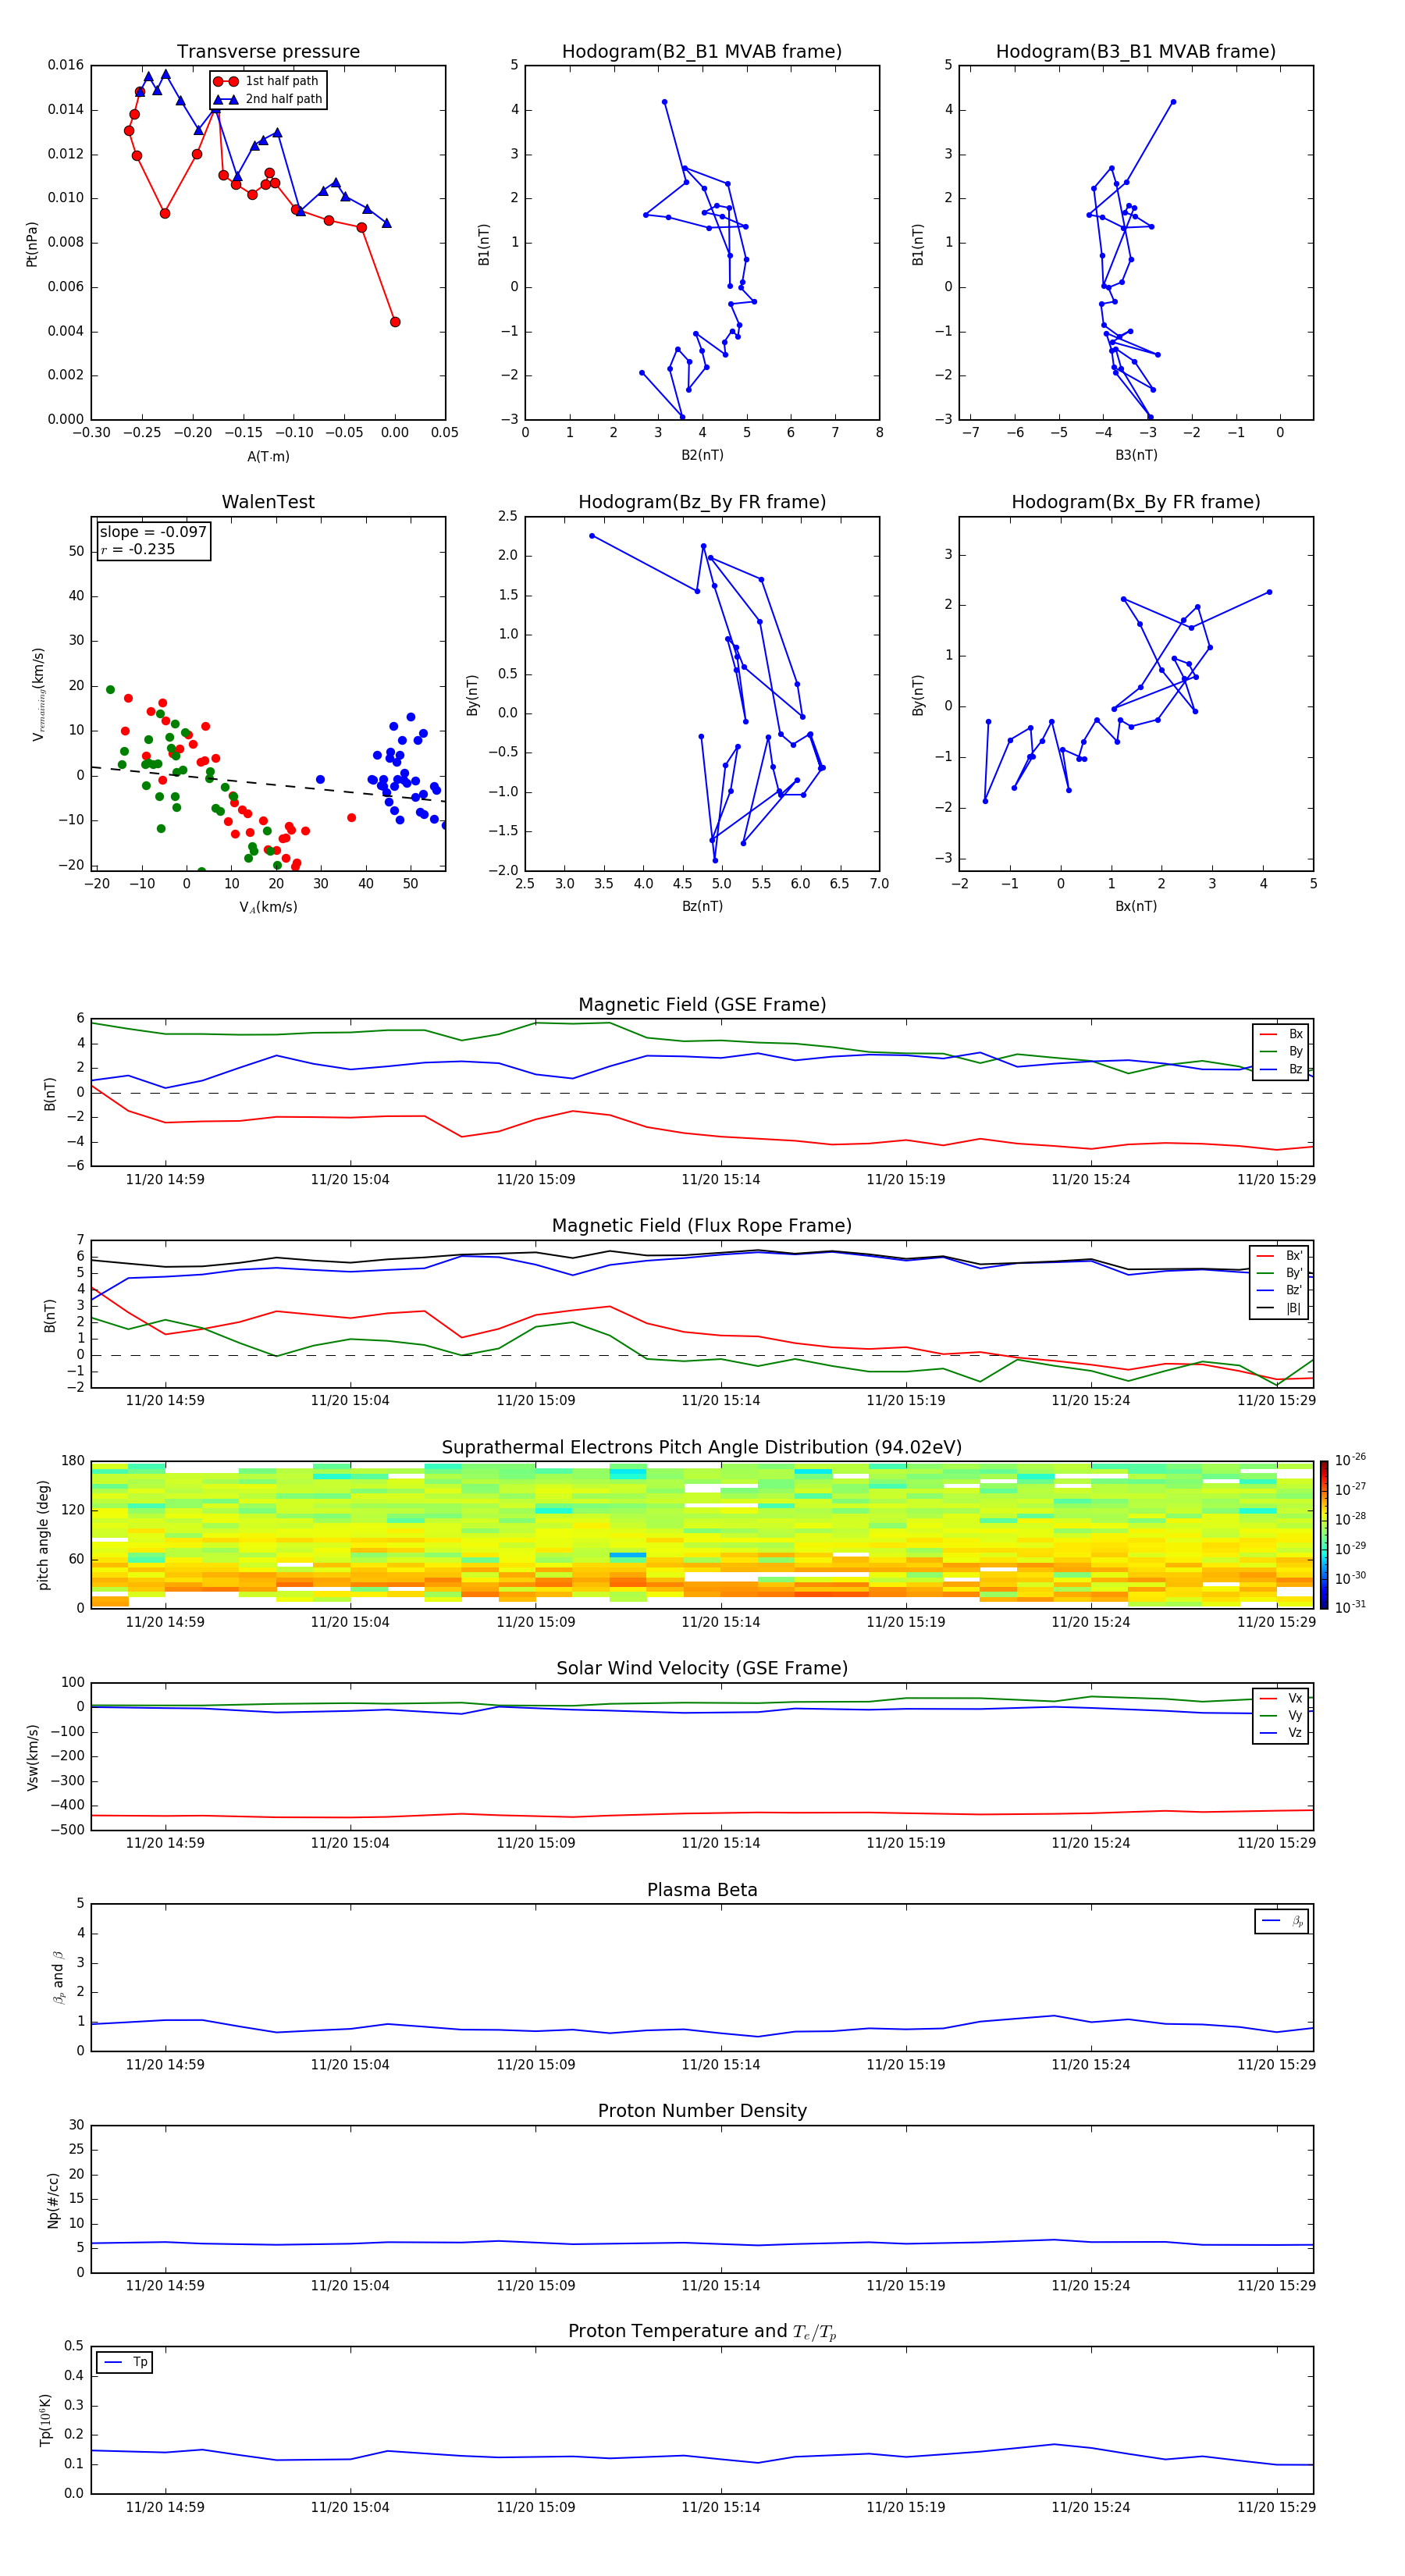Click the 'Bx(nT)' axis label

pyautogui.click(x=1136, y=906)
